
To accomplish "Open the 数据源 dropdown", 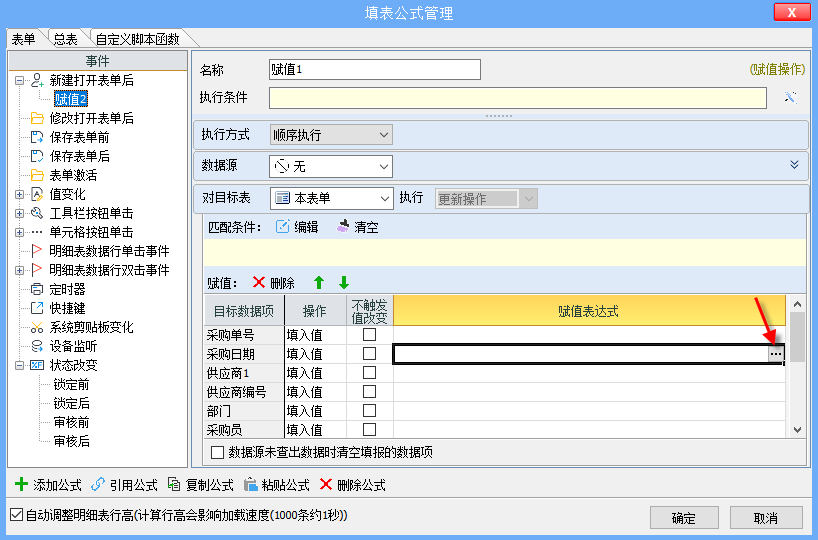I will tap(383, 167).
